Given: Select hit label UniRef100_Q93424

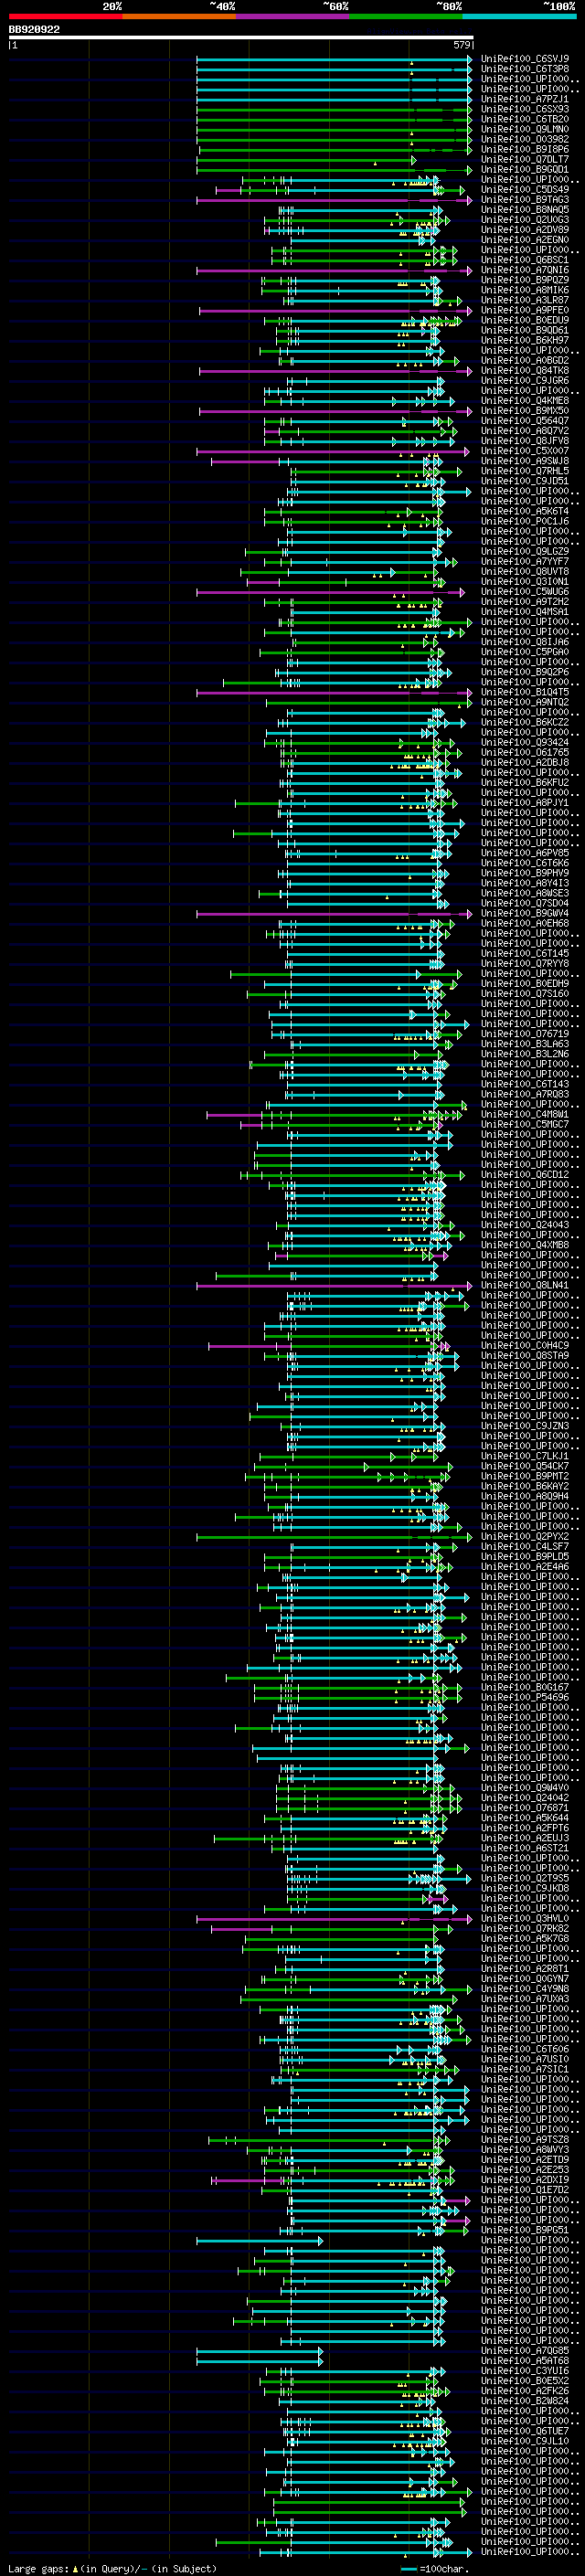Looking at the screenshot, I should [525, 742].
